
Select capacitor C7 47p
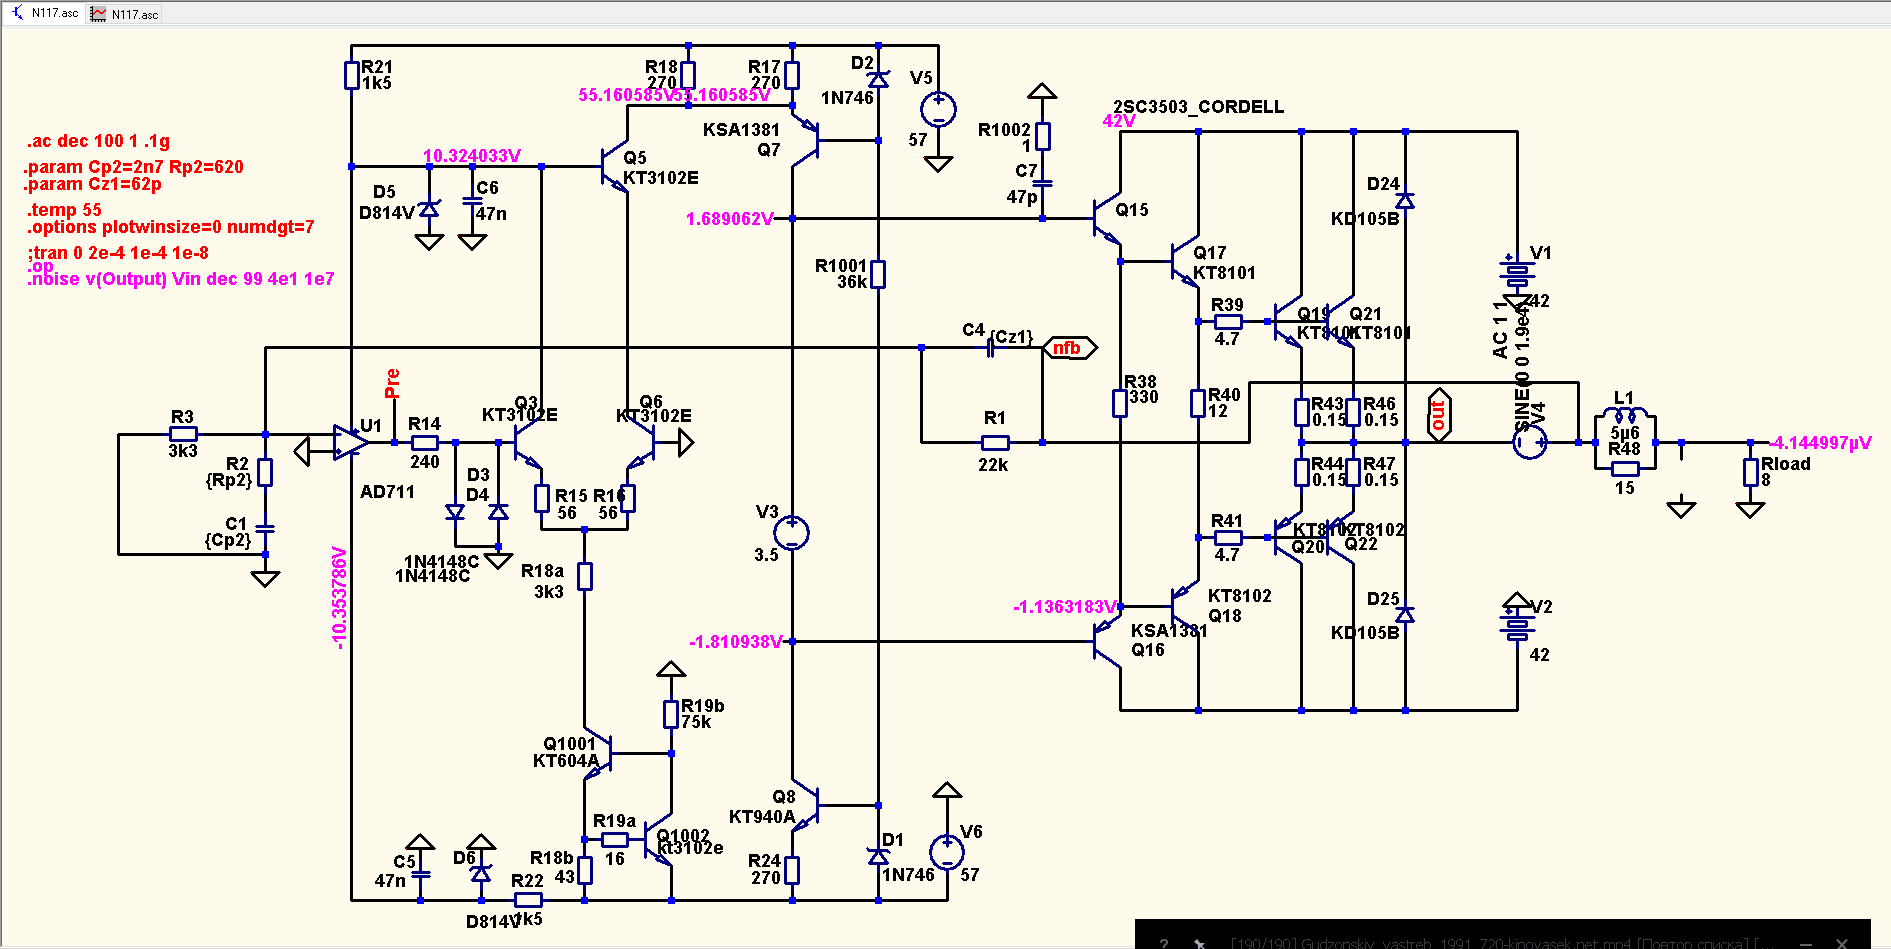1042,184
